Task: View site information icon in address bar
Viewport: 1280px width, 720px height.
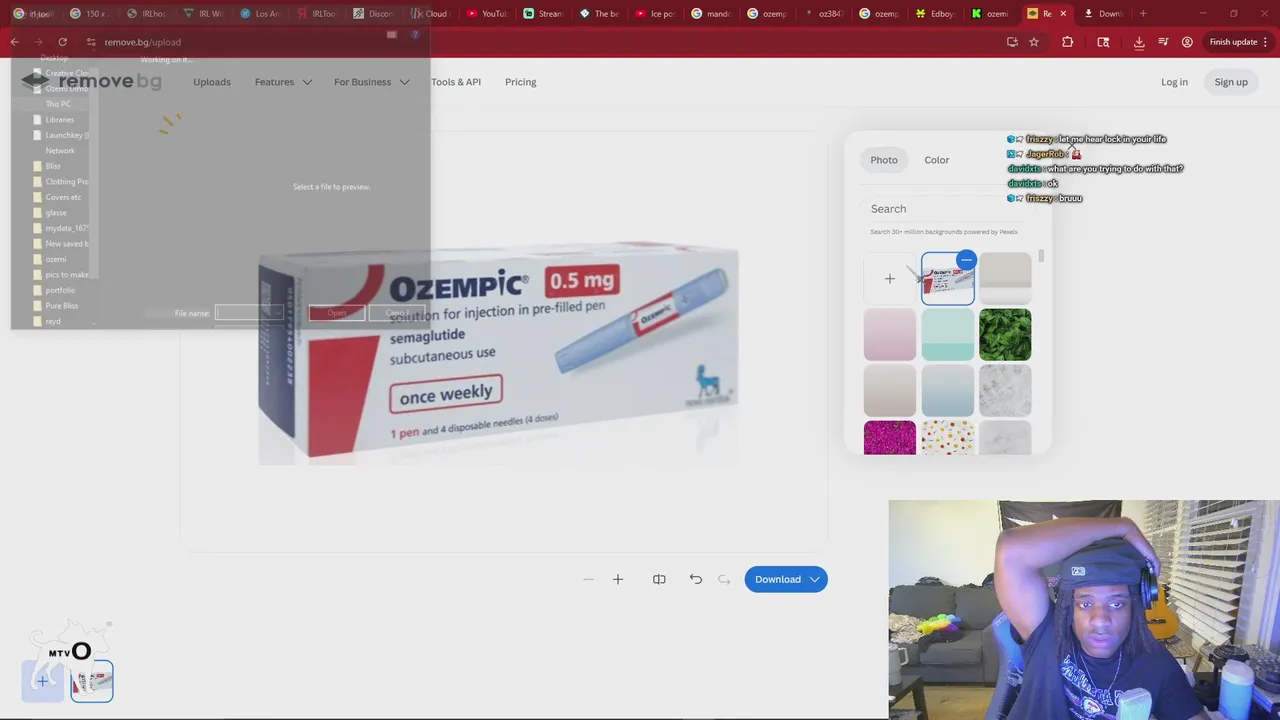Action: tap(91, 42)
